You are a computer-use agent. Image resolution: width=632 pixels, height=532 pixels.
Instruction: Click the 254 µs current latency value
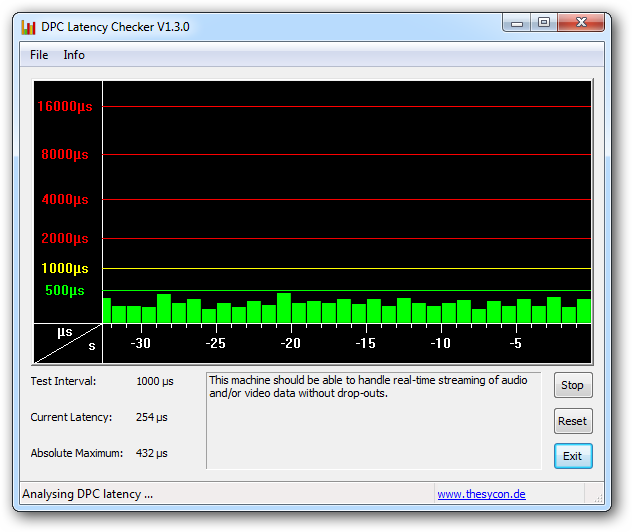tap(152, 417)
